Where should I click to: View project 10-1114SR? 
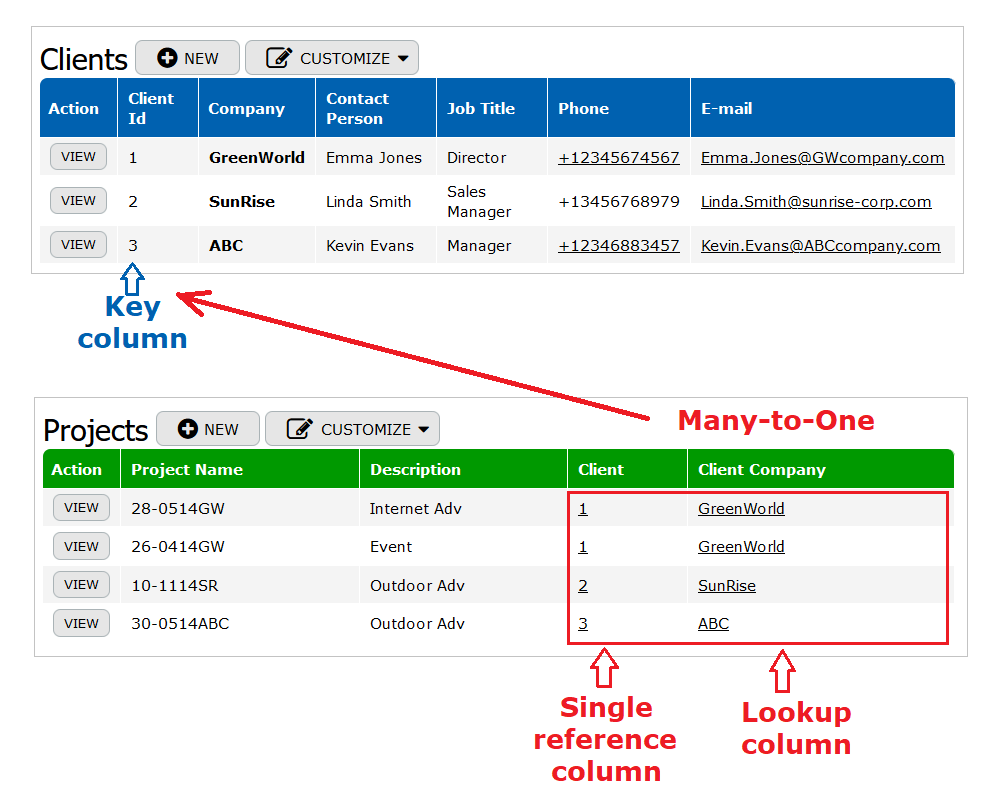tap(82, 585)
